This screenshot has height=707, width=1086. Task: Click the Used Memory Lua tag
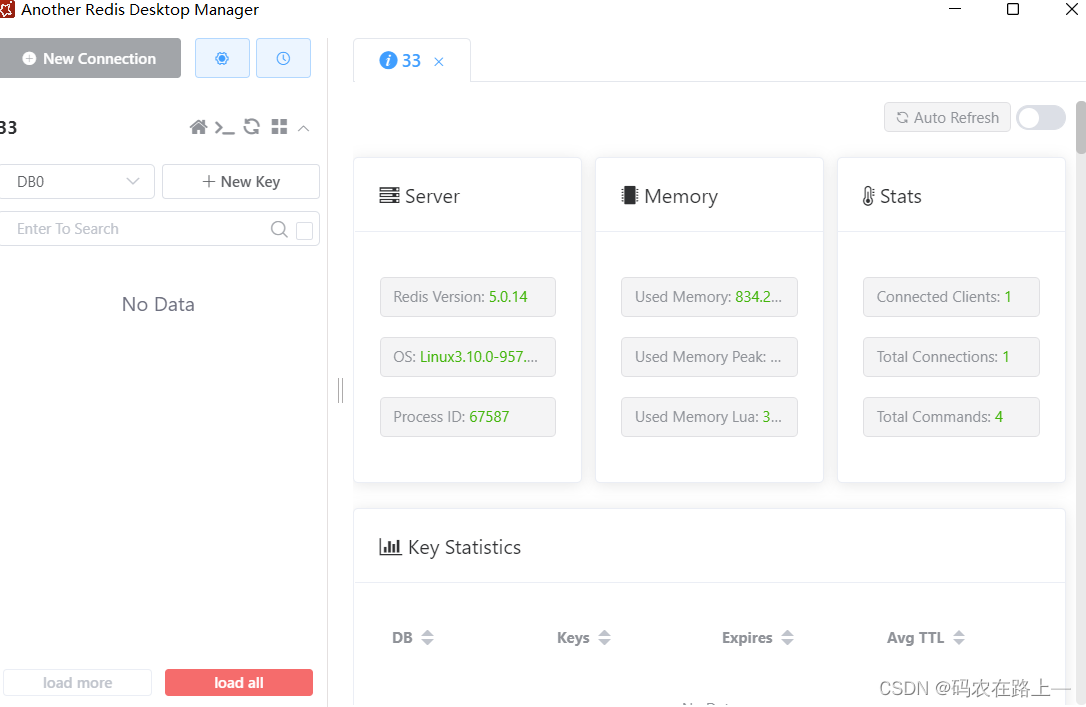709,417
